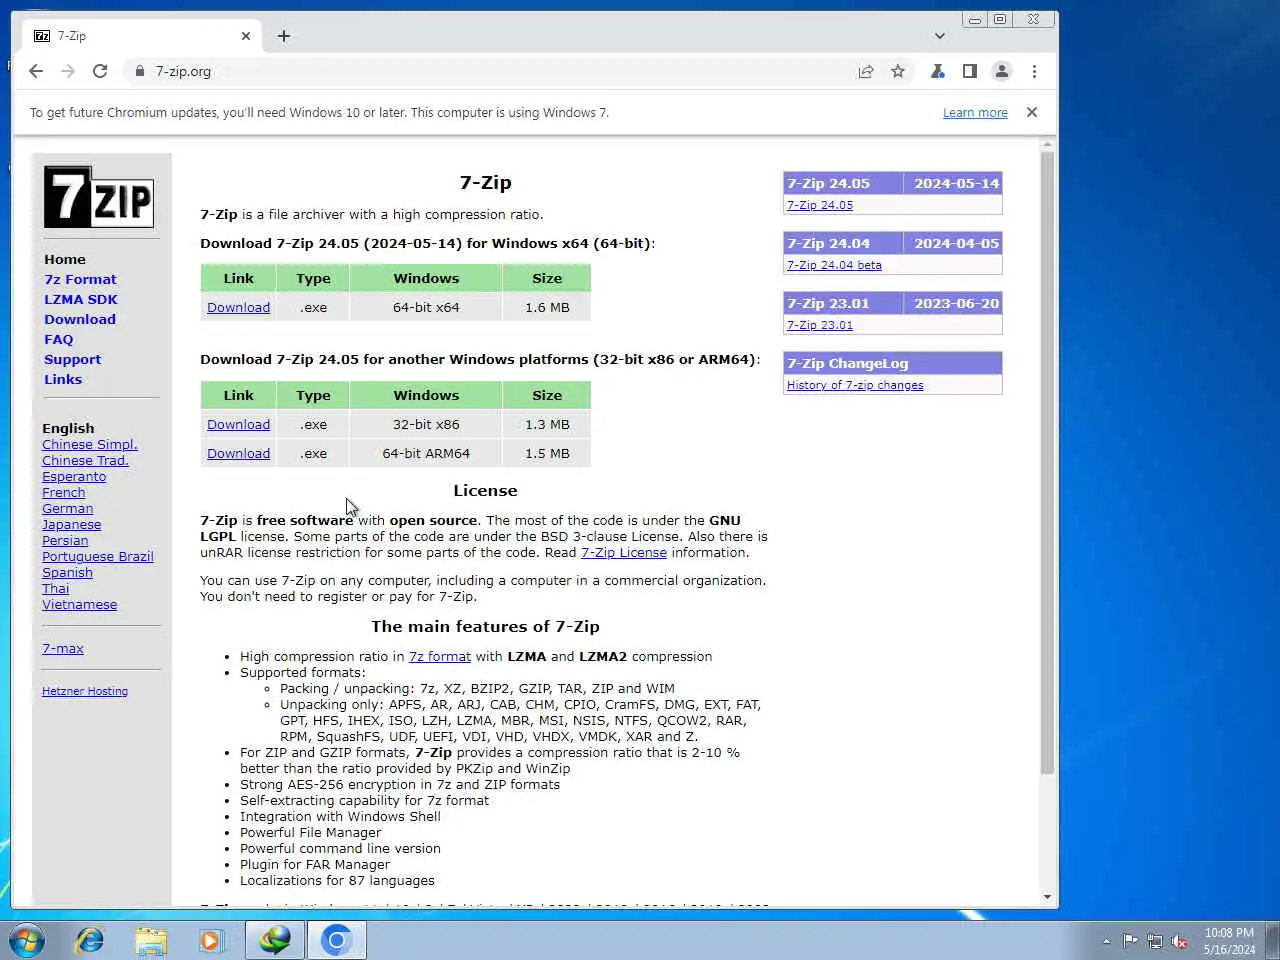This screenshot has width=1280, height=960.
Task: Open 7z Format sidebar menu item
Action: [x=80, y=279]
